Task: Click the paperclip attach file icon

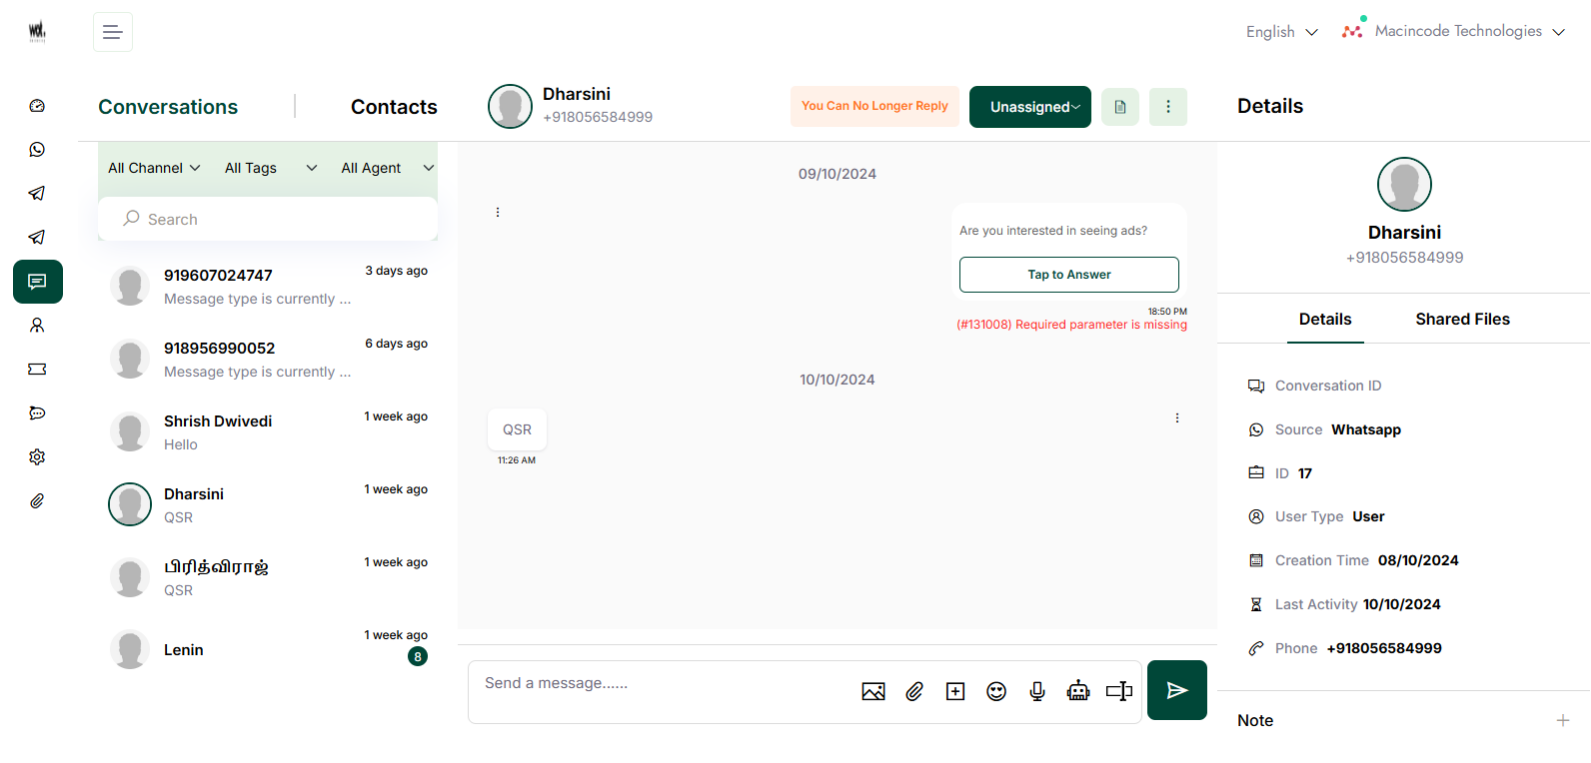Action: pyautogui.click(x=914, y=691)
